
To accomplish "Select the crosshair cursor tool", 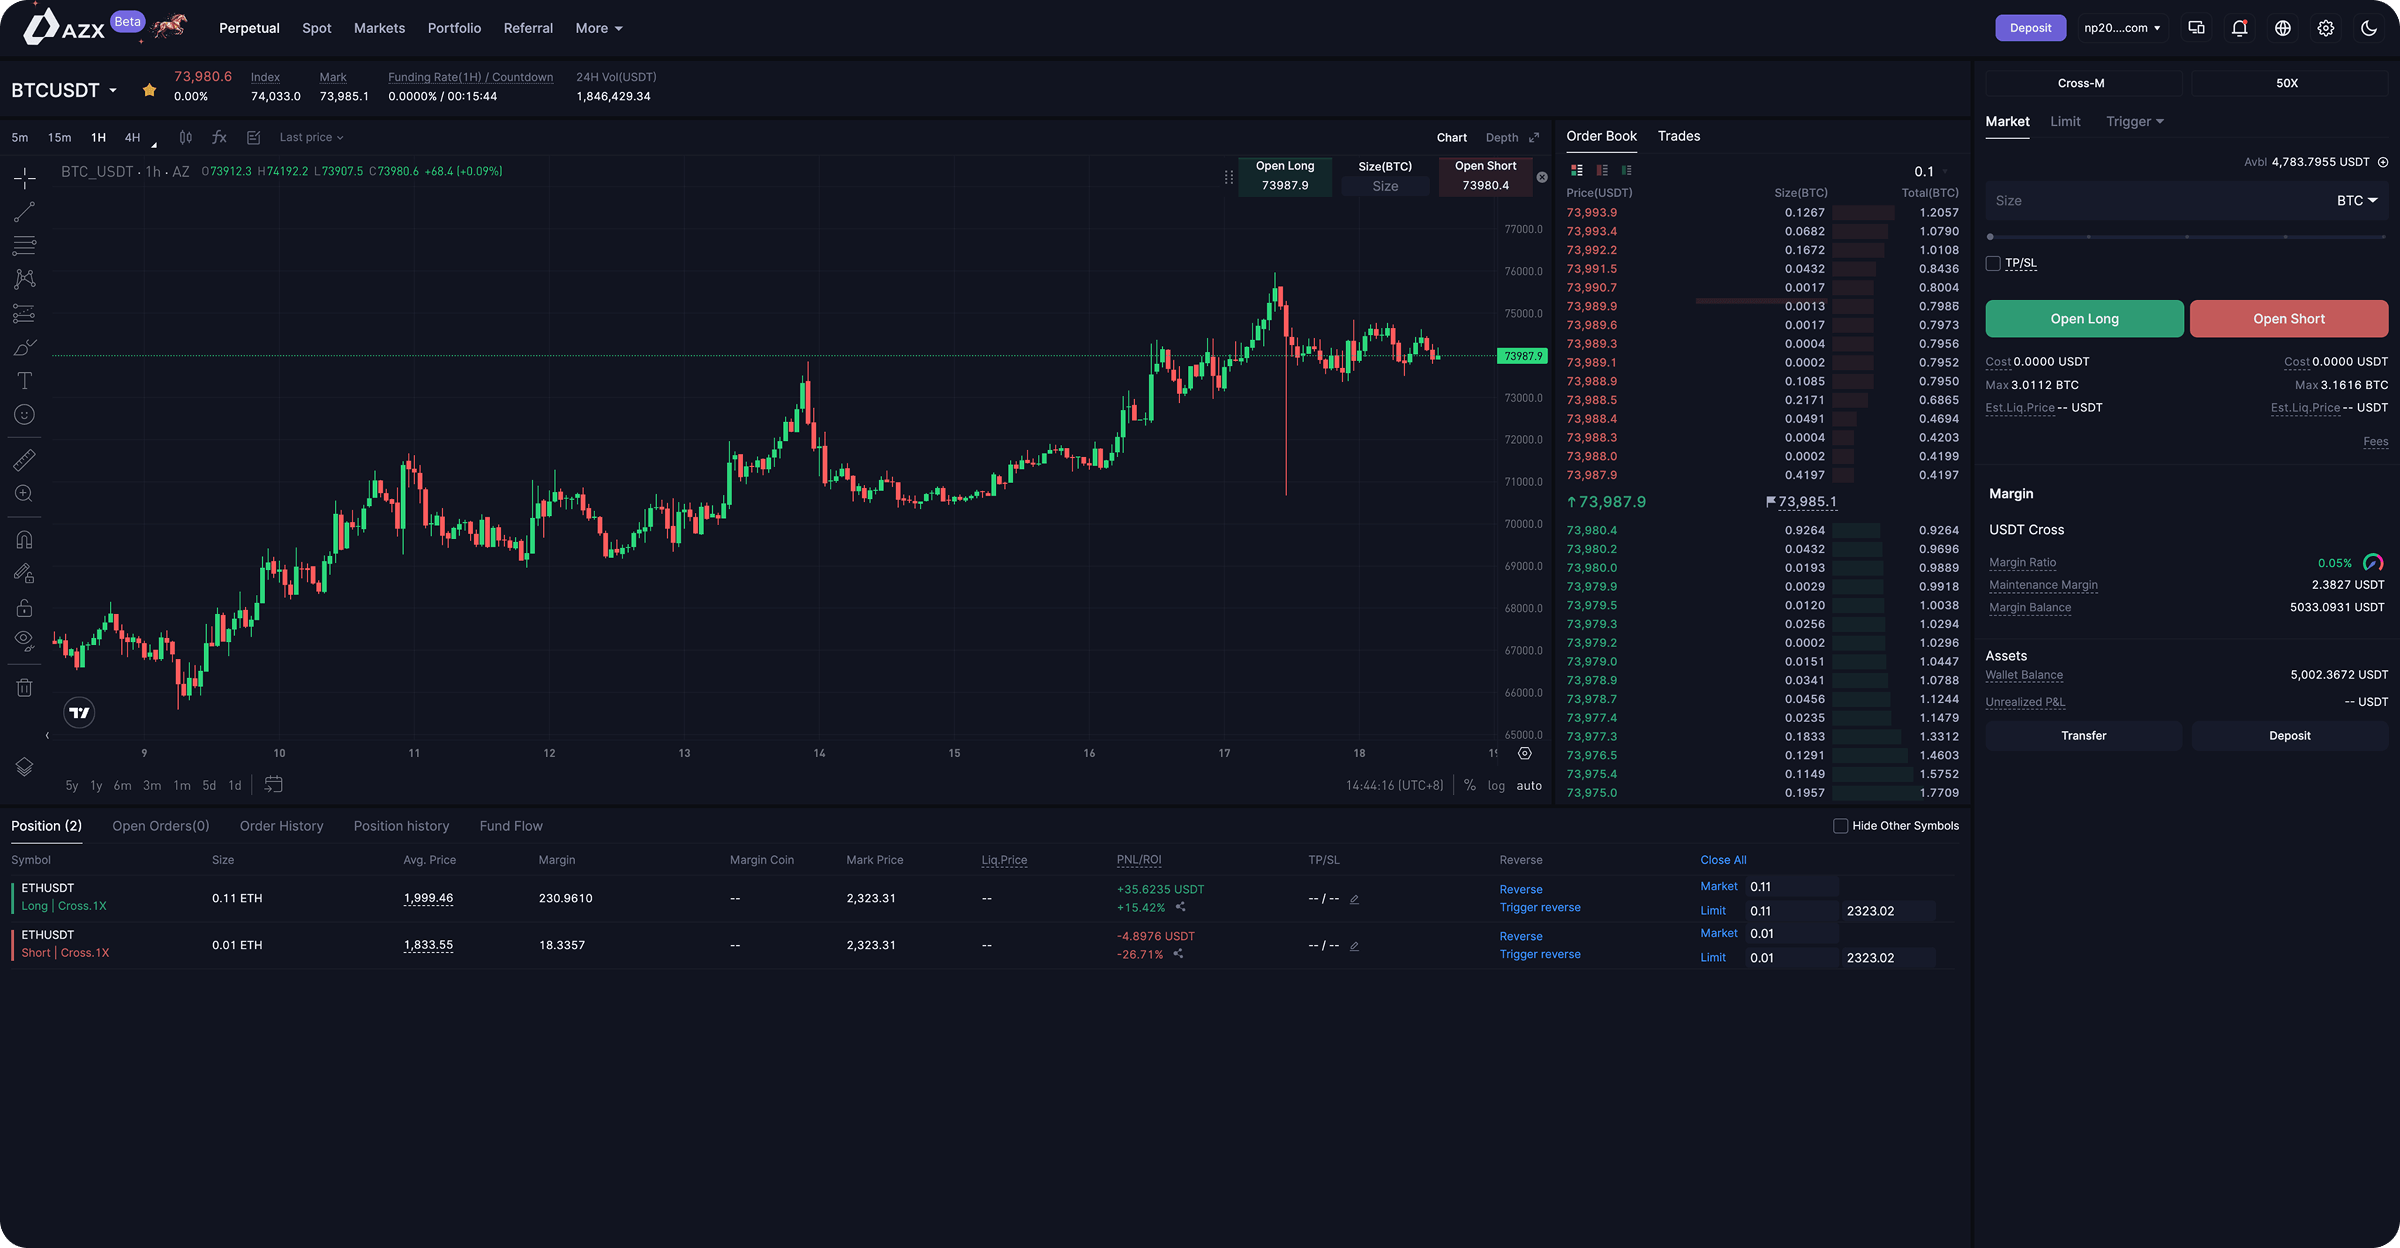I will (x=25, y=179).
